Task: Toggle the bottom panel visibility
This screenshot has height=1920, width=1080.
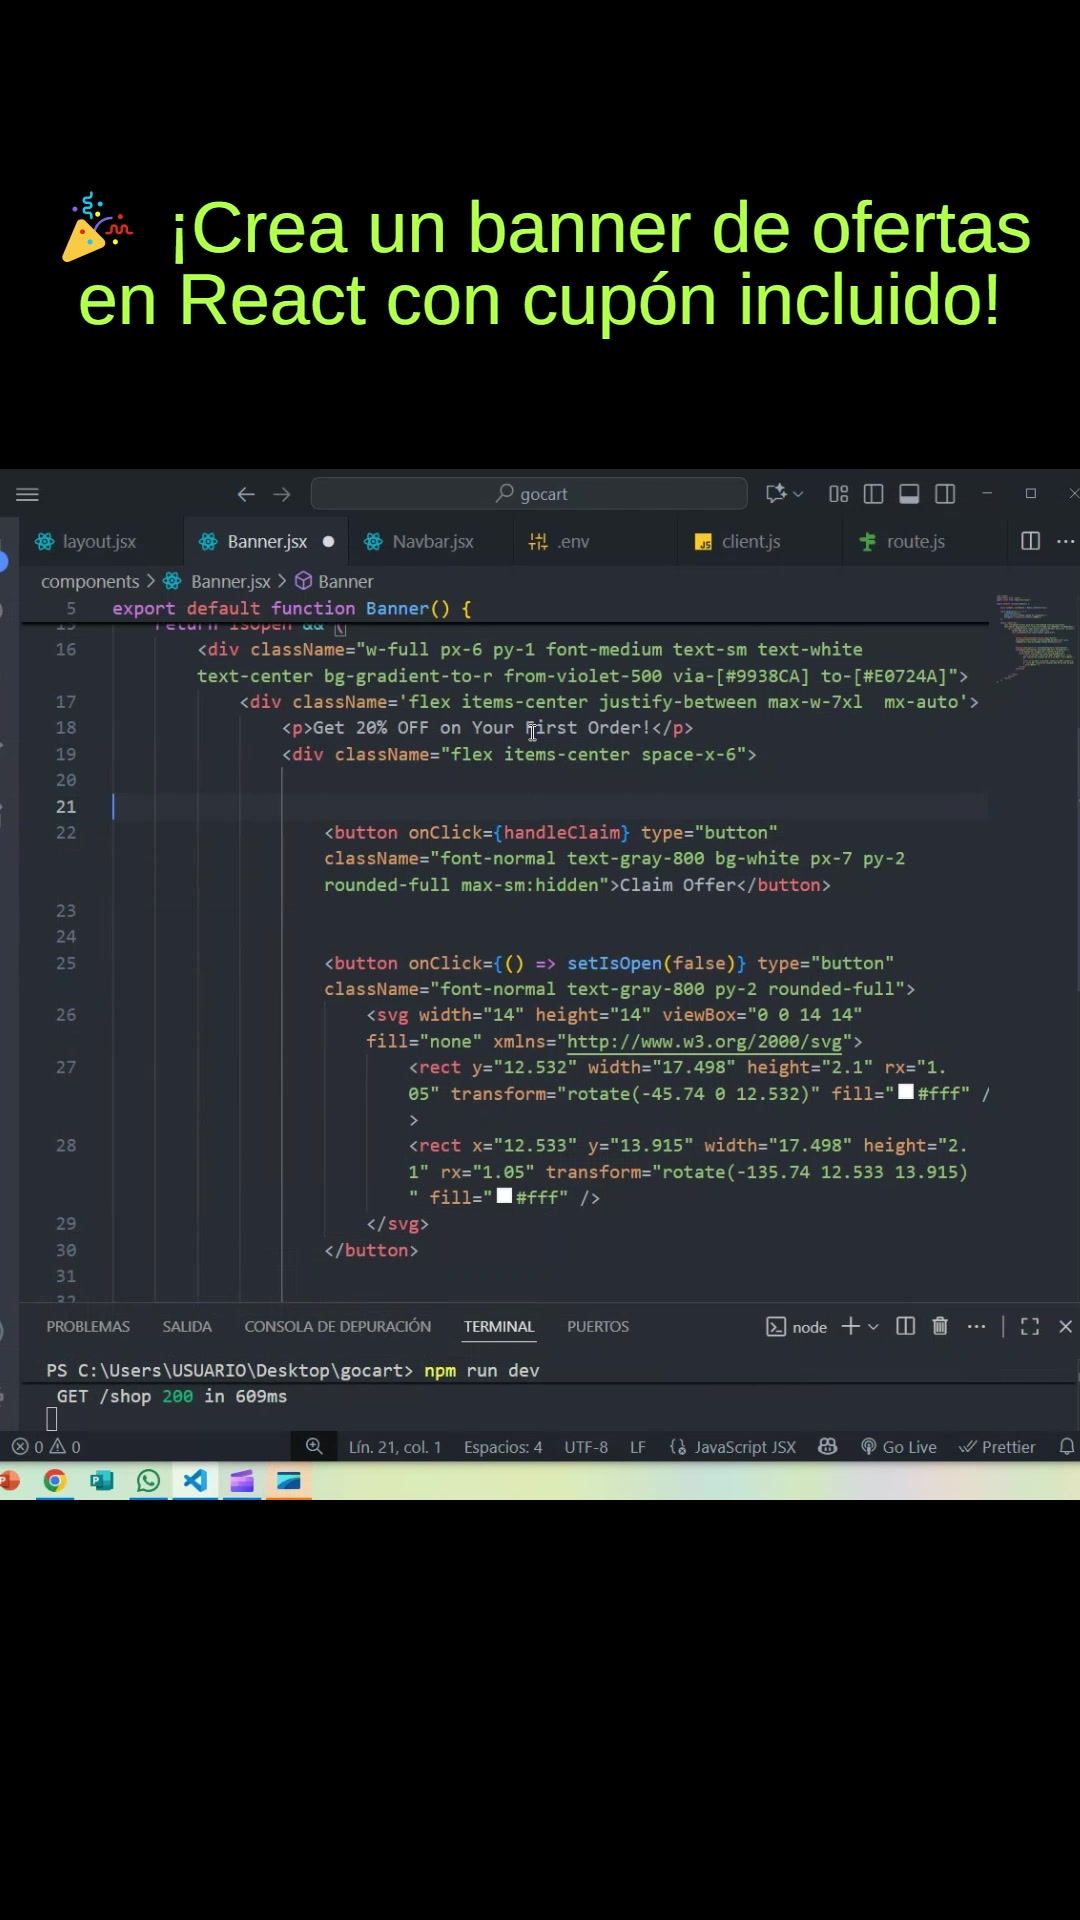Action: [x=909, y=493]
